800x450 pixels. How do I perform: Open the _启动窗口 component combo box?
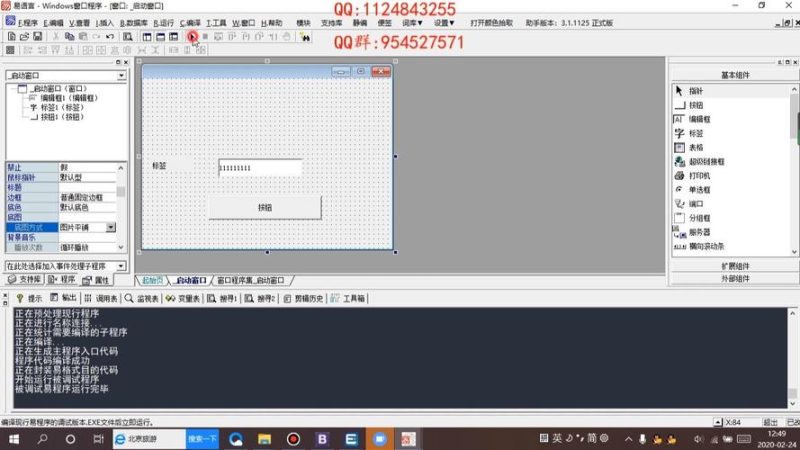(66, 76)
